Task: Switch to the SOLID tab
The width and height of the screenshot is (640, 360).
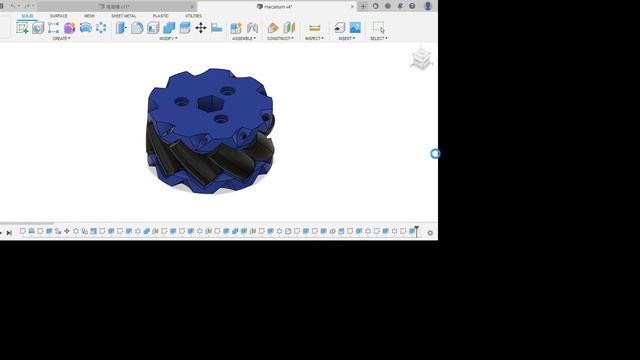Action: tap(27, 16)
